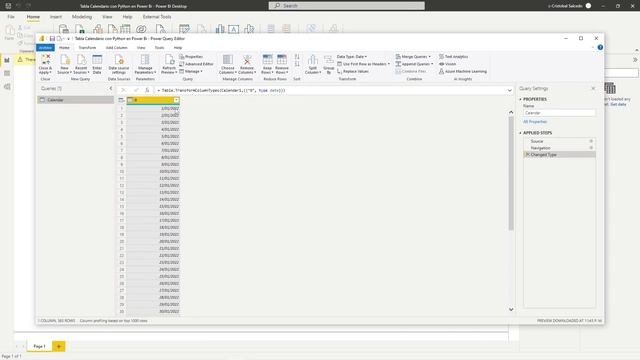Open the Group By dialog
The image size is (640, 360).
coord(329,64)
